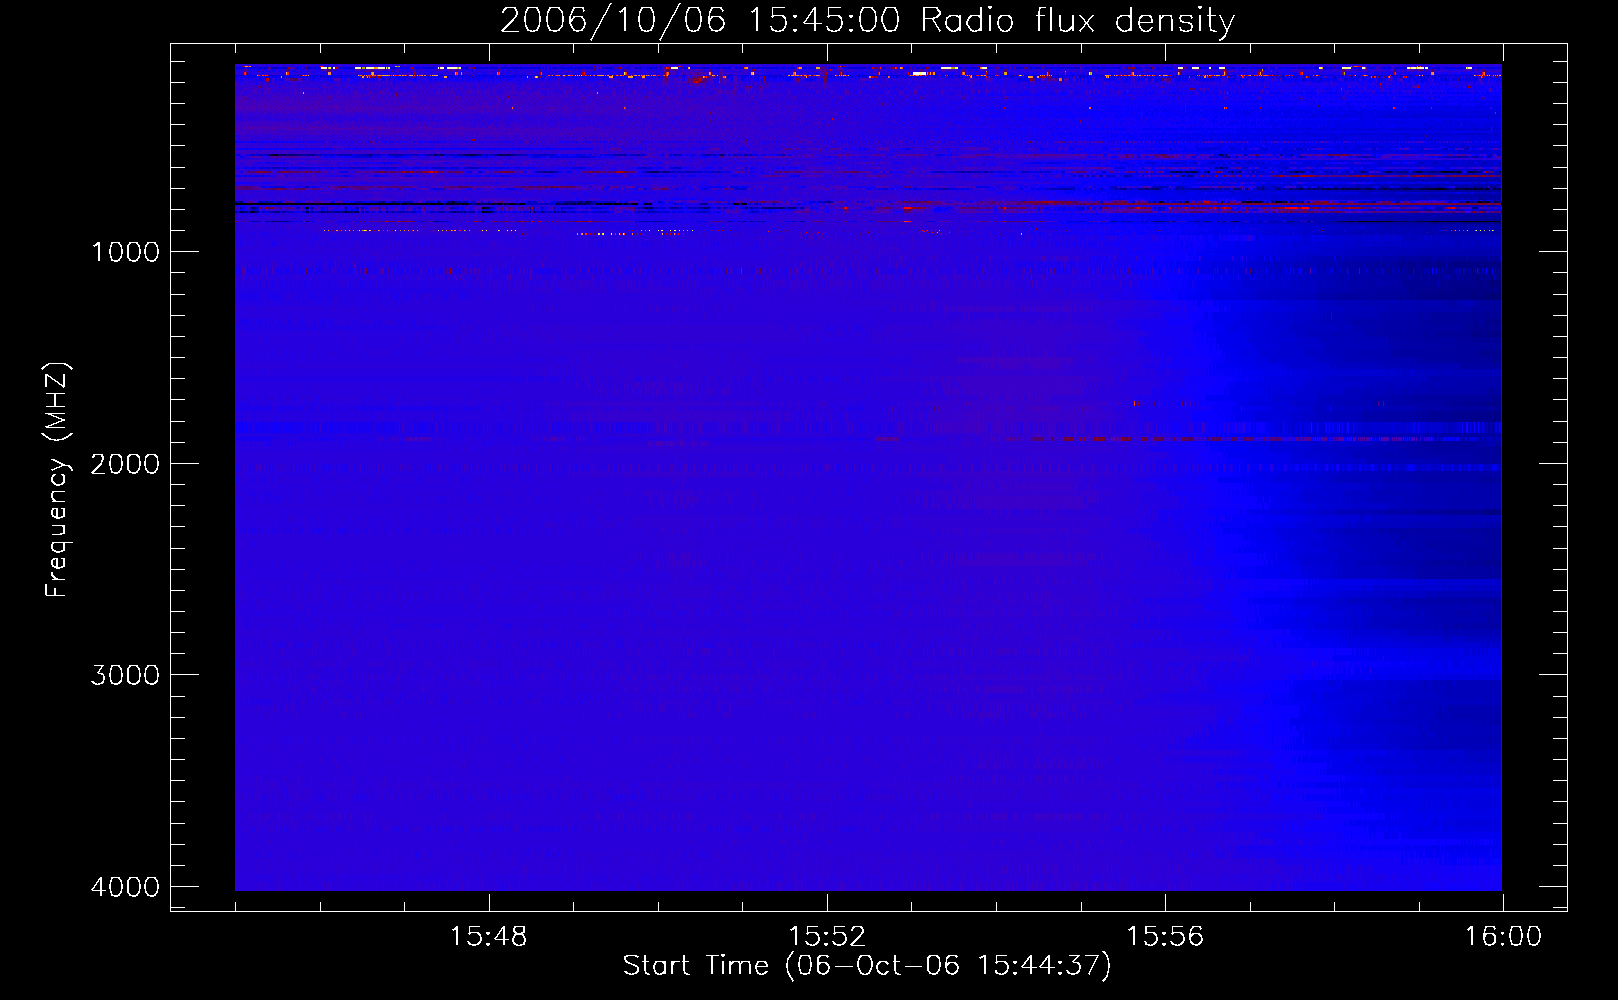Select the 'Frequency (MHZ)' axis label
This screenshot has width=1618, height=1000.
[57, 479]
